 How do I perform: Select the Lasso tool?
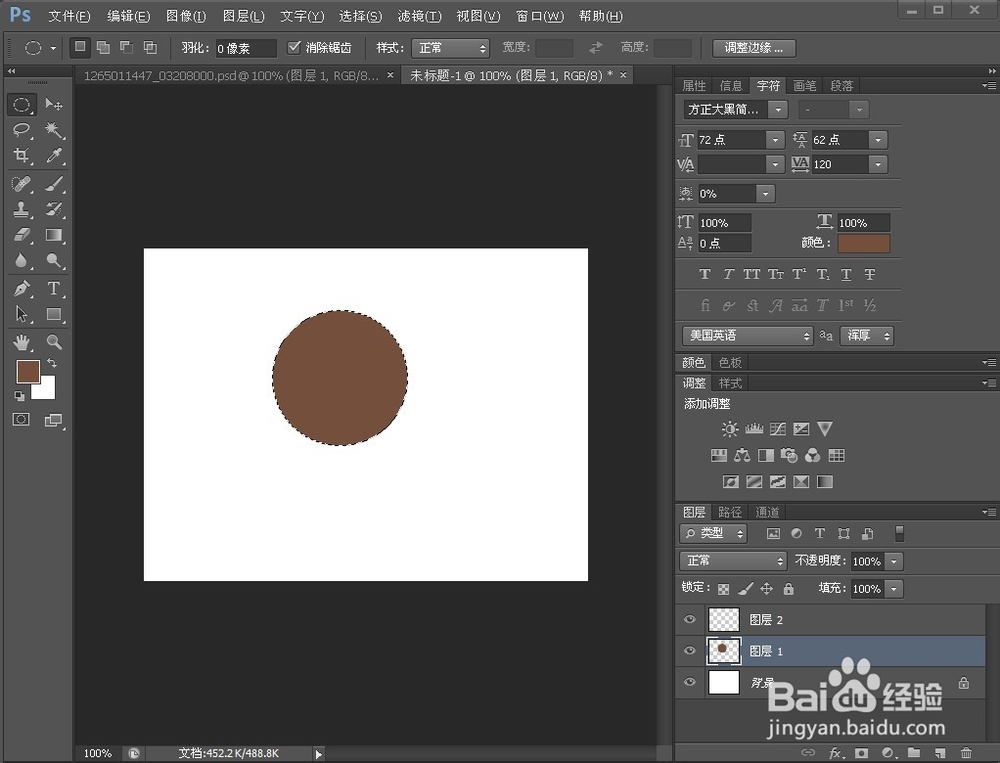pos(22,130)
